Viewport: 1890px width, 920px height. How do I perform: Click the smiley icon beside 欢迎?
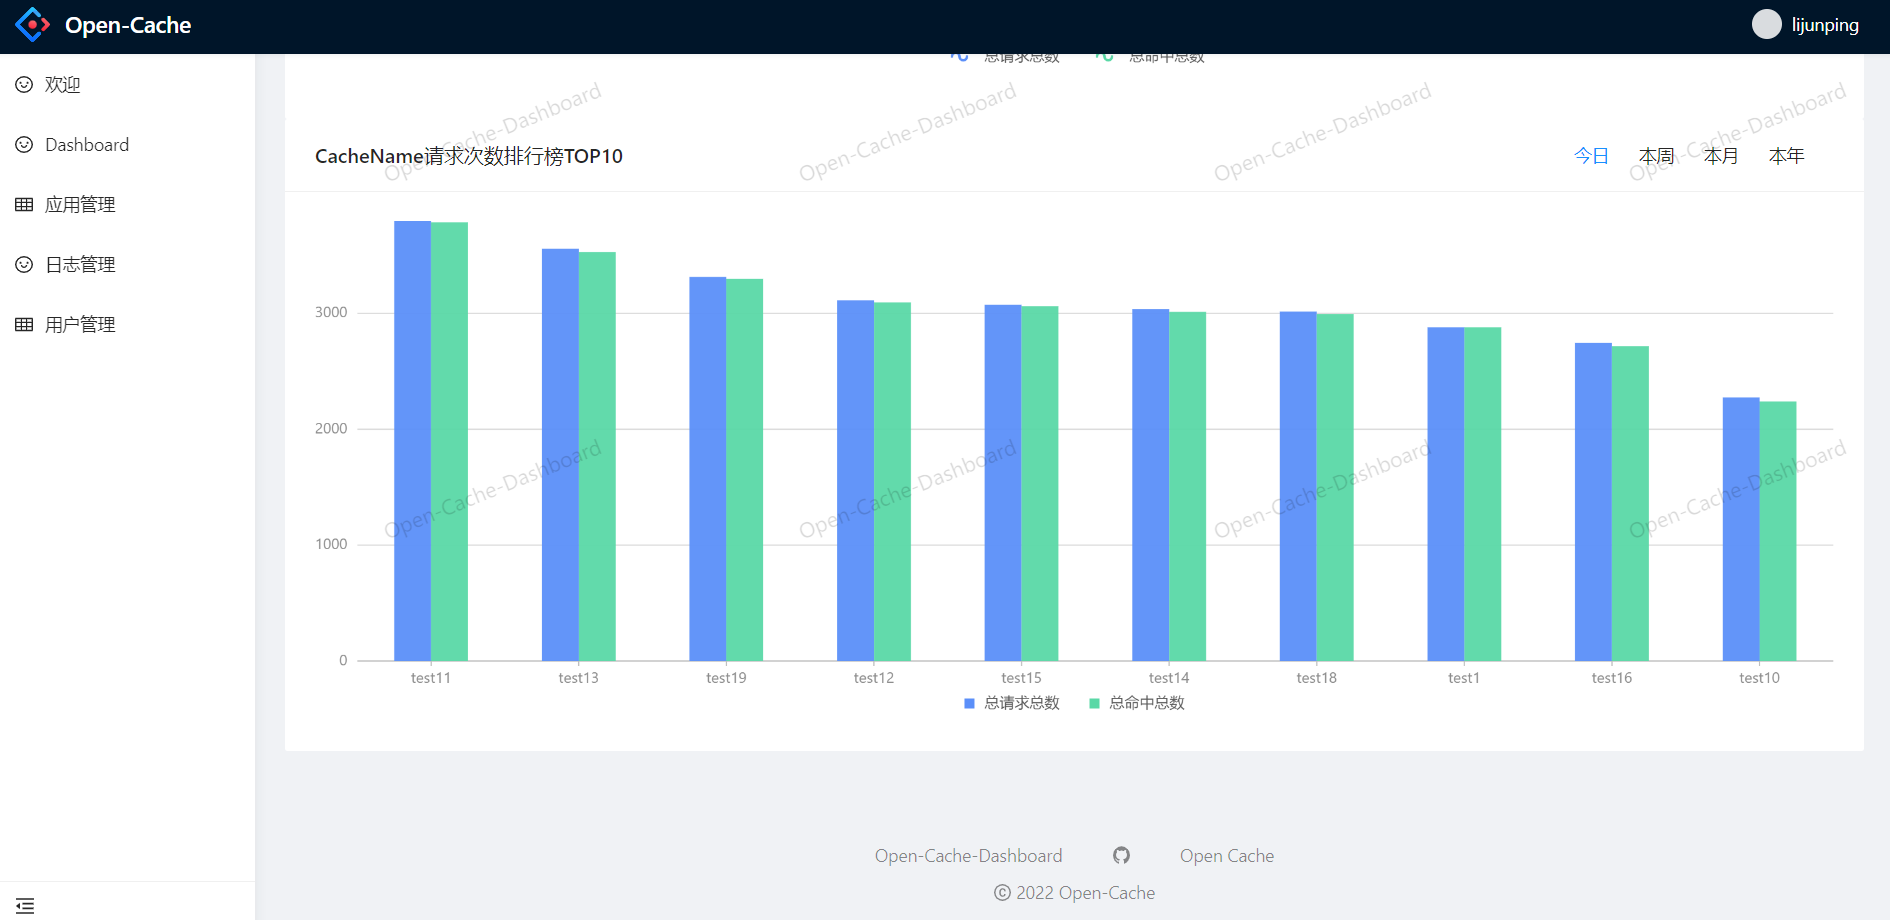[x=24, y=85]
